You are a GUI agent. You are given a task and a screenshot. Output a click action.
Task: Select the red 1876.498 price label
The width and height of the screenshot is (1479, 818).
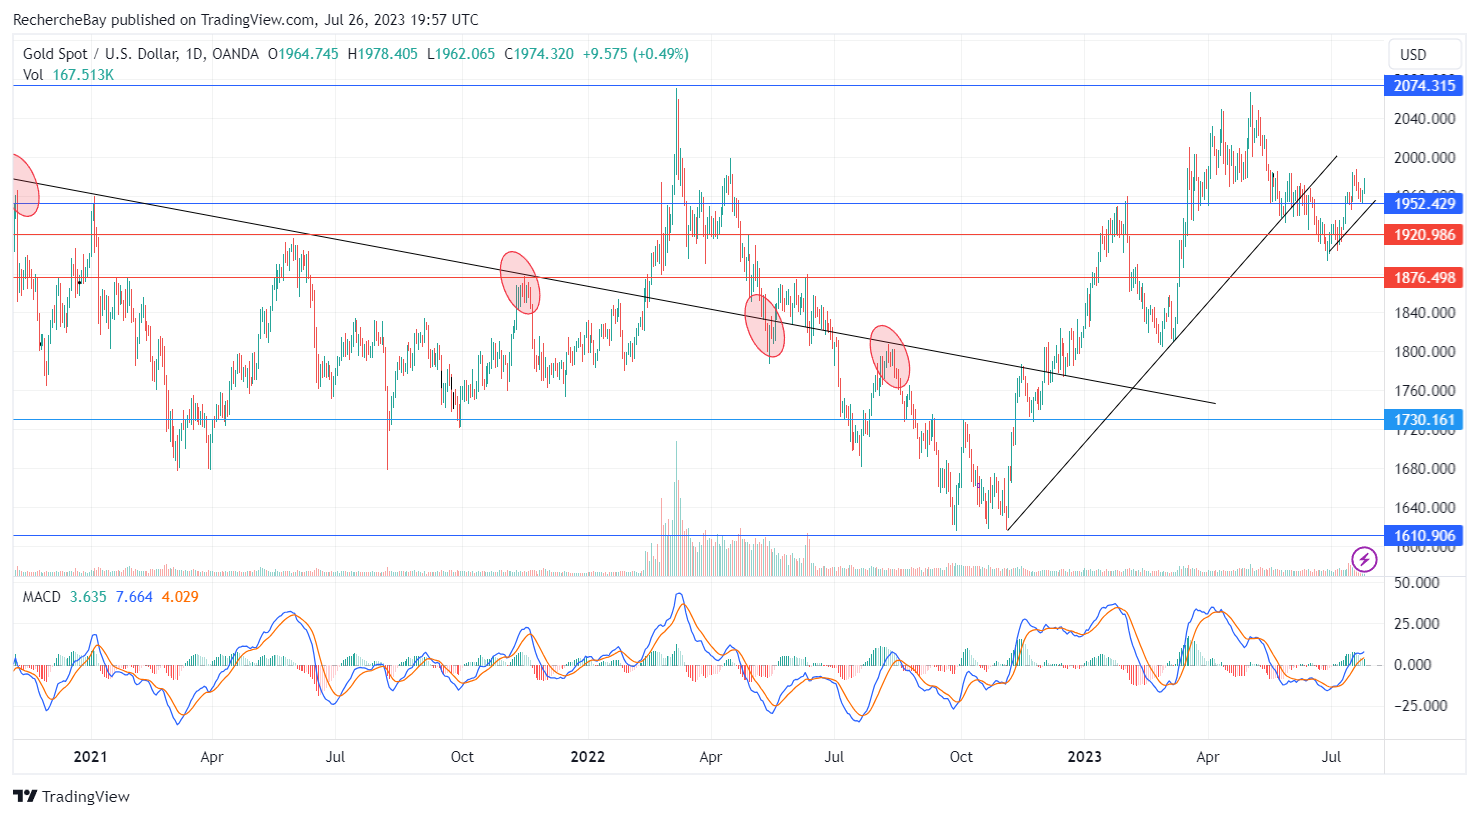pyautogui.click(x=1424, y=278)
